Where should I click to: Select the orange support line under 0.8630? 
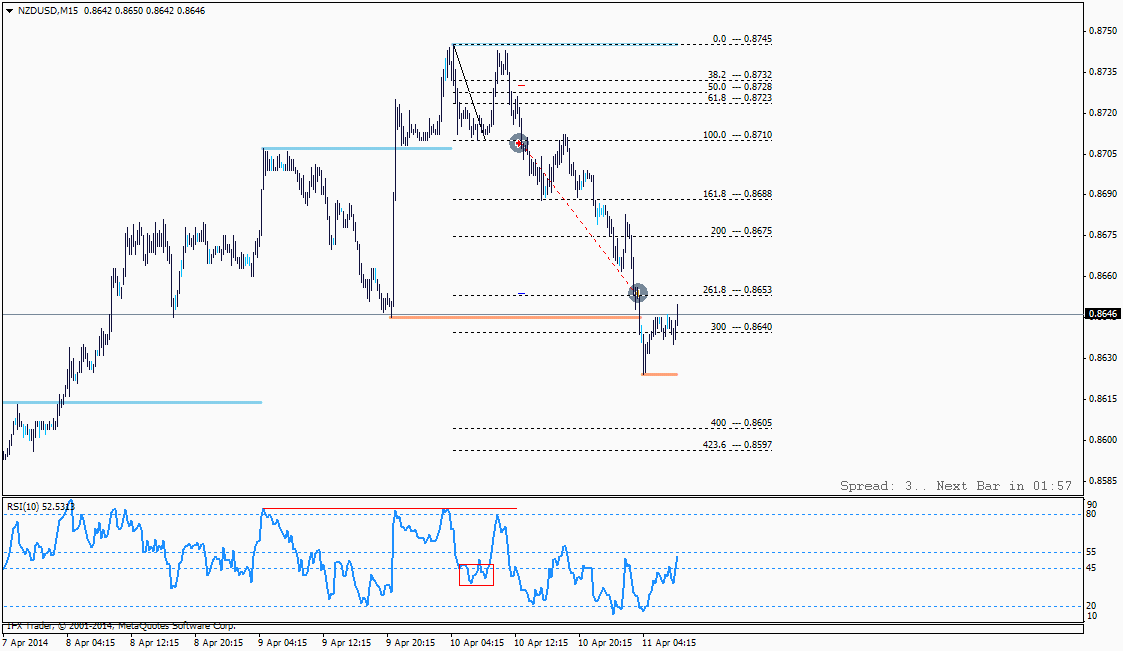(660, 375)
